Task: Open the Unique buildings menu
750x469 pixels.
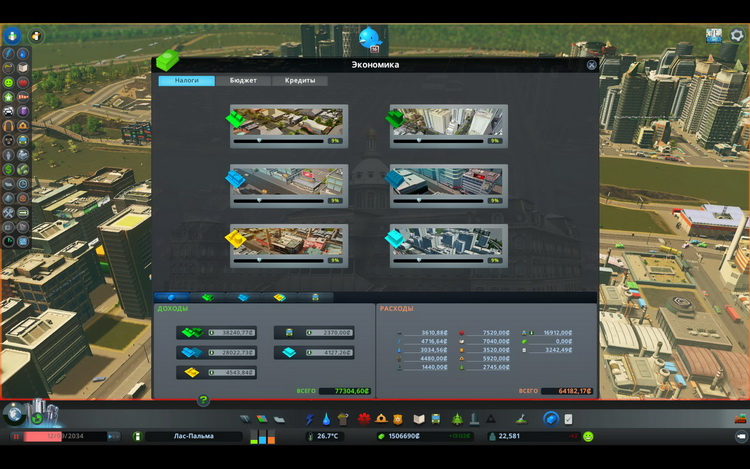Action: coord(474,419)
